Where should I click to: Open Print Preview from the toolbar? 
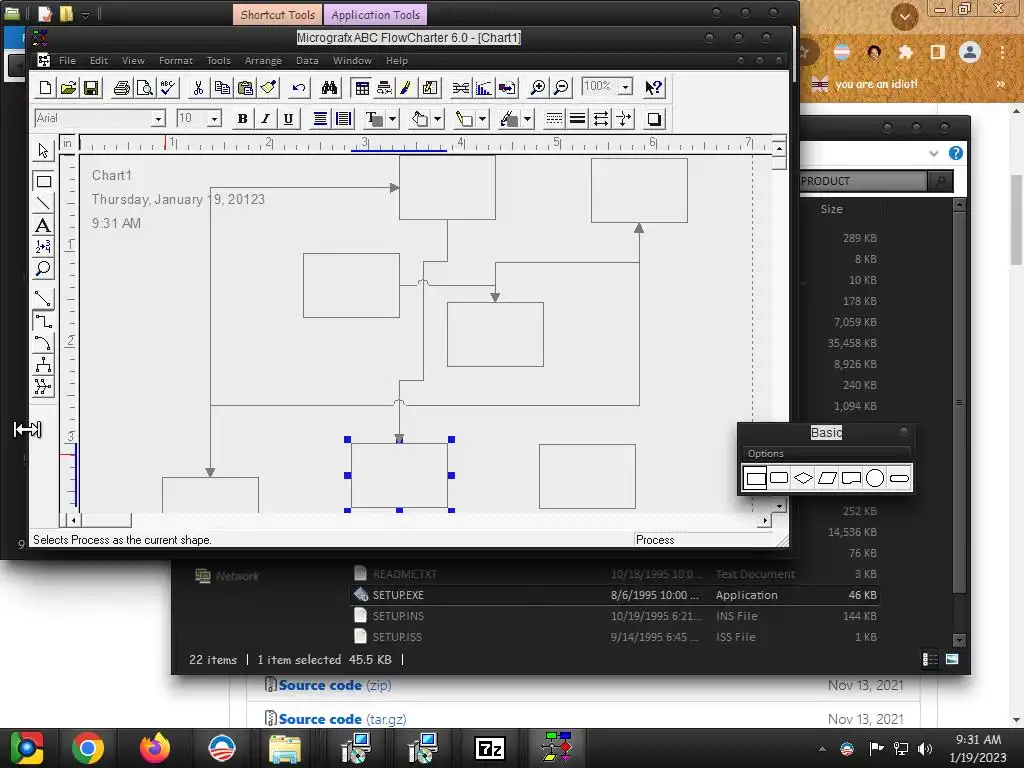(144, 88)
